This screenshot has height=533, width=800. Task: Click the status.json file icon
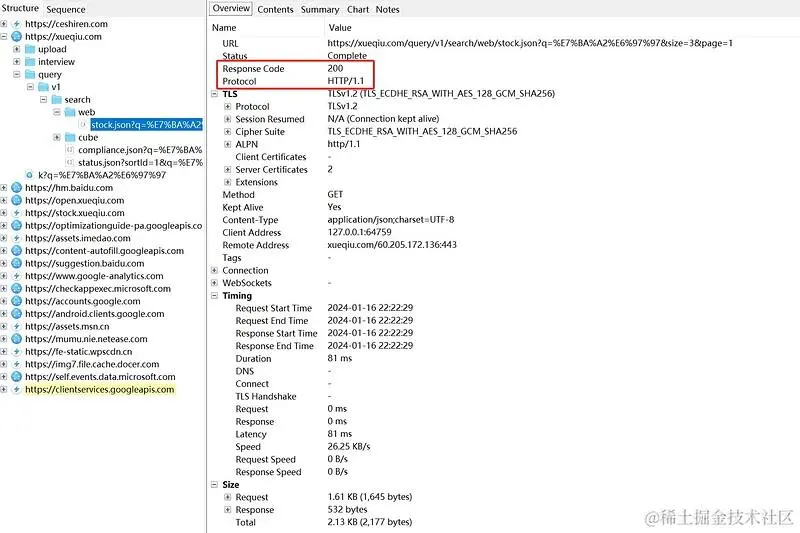point(70,162)
